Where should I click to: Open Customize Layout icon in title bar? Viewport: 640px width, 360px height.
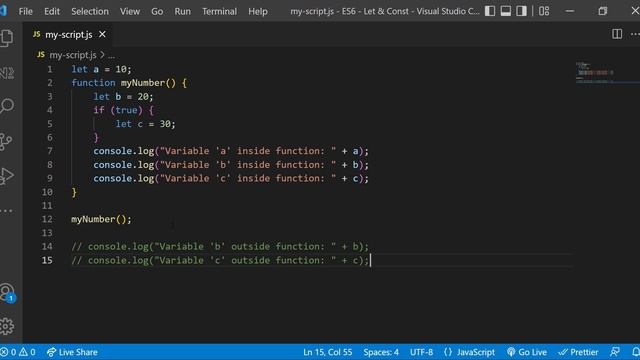click(x=544, y=11)
